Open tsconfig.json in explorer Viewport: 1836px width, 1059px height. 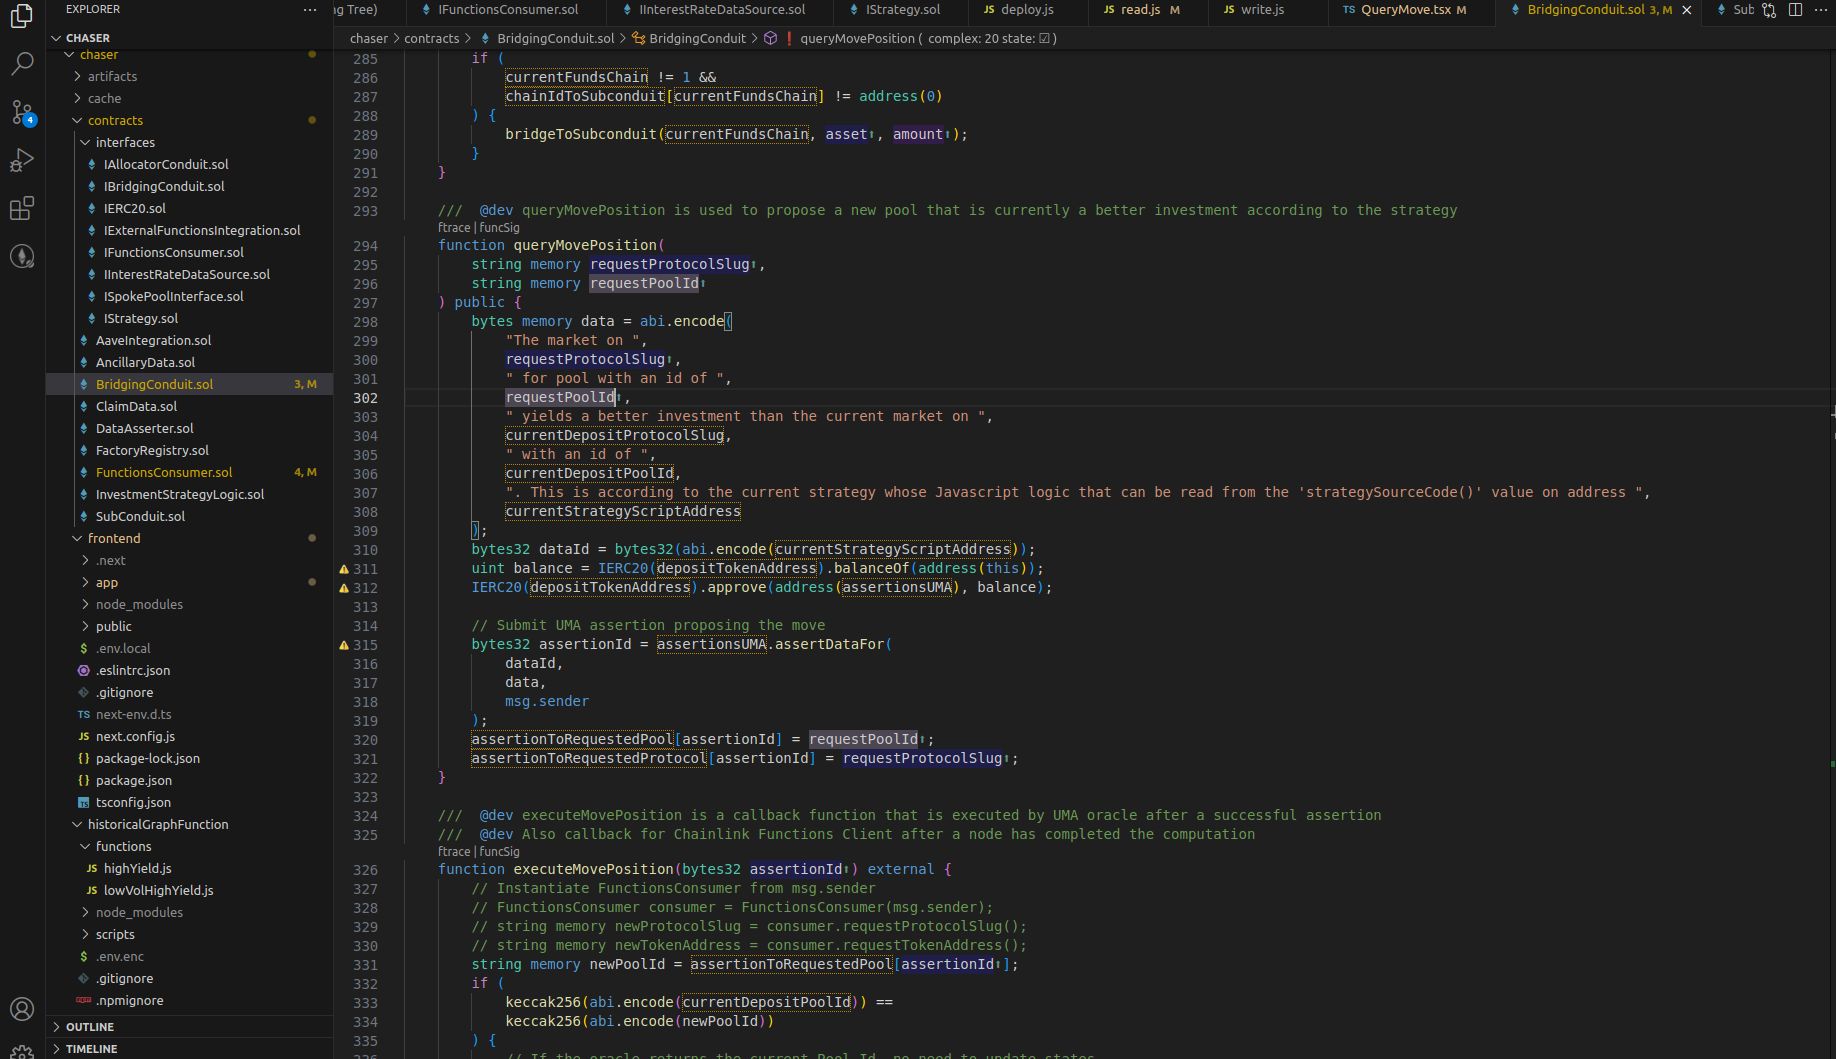point(133,802)
